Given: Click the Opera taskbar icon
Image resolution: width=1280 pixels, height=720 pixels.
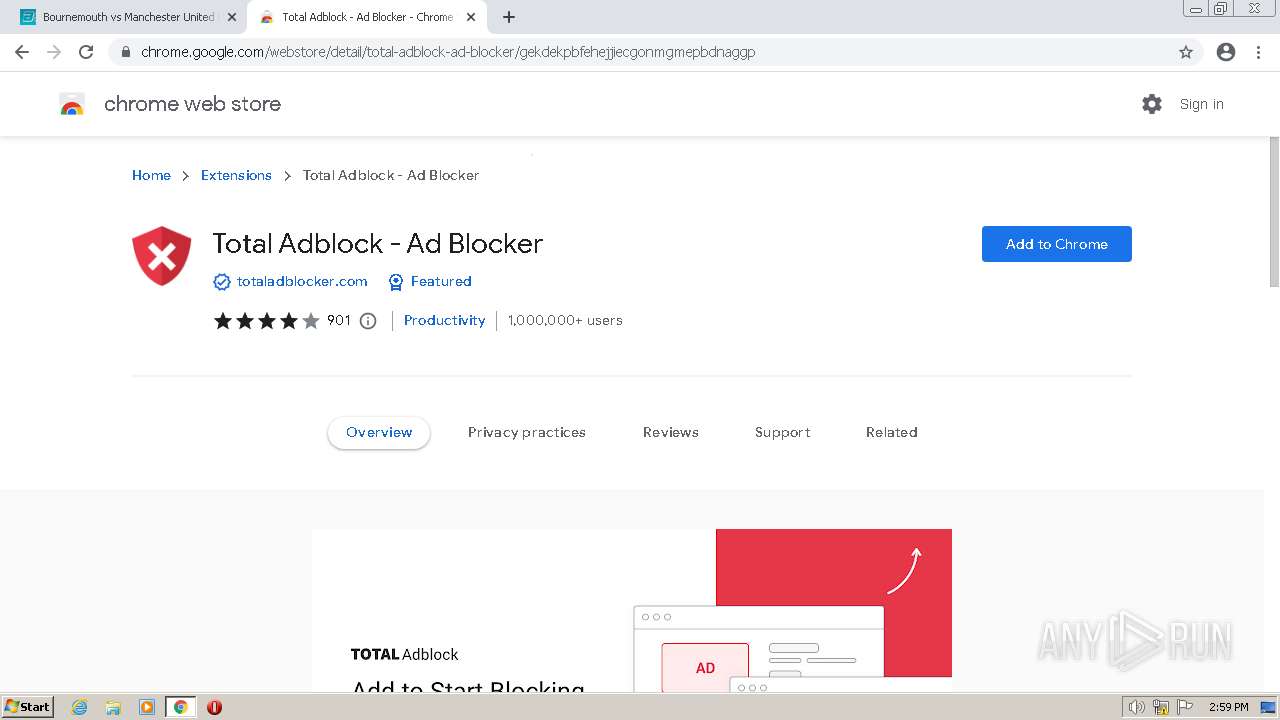Looking at the screenshot, I should [214, 707].
